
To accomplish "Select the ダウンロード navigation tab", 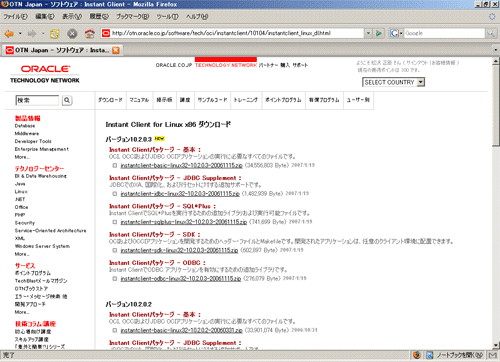I will click(x=110, y=100).
